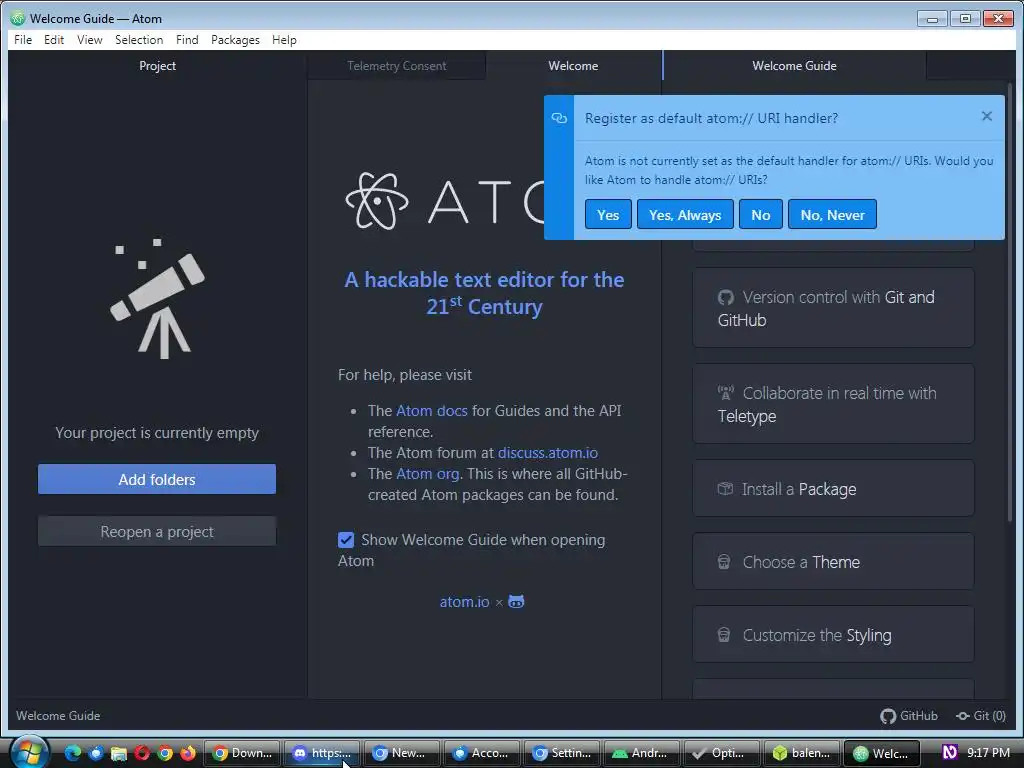The image size is (1024, 768).
Task: Expand Version control with Git and GitHub
Action: coord(833,308)
